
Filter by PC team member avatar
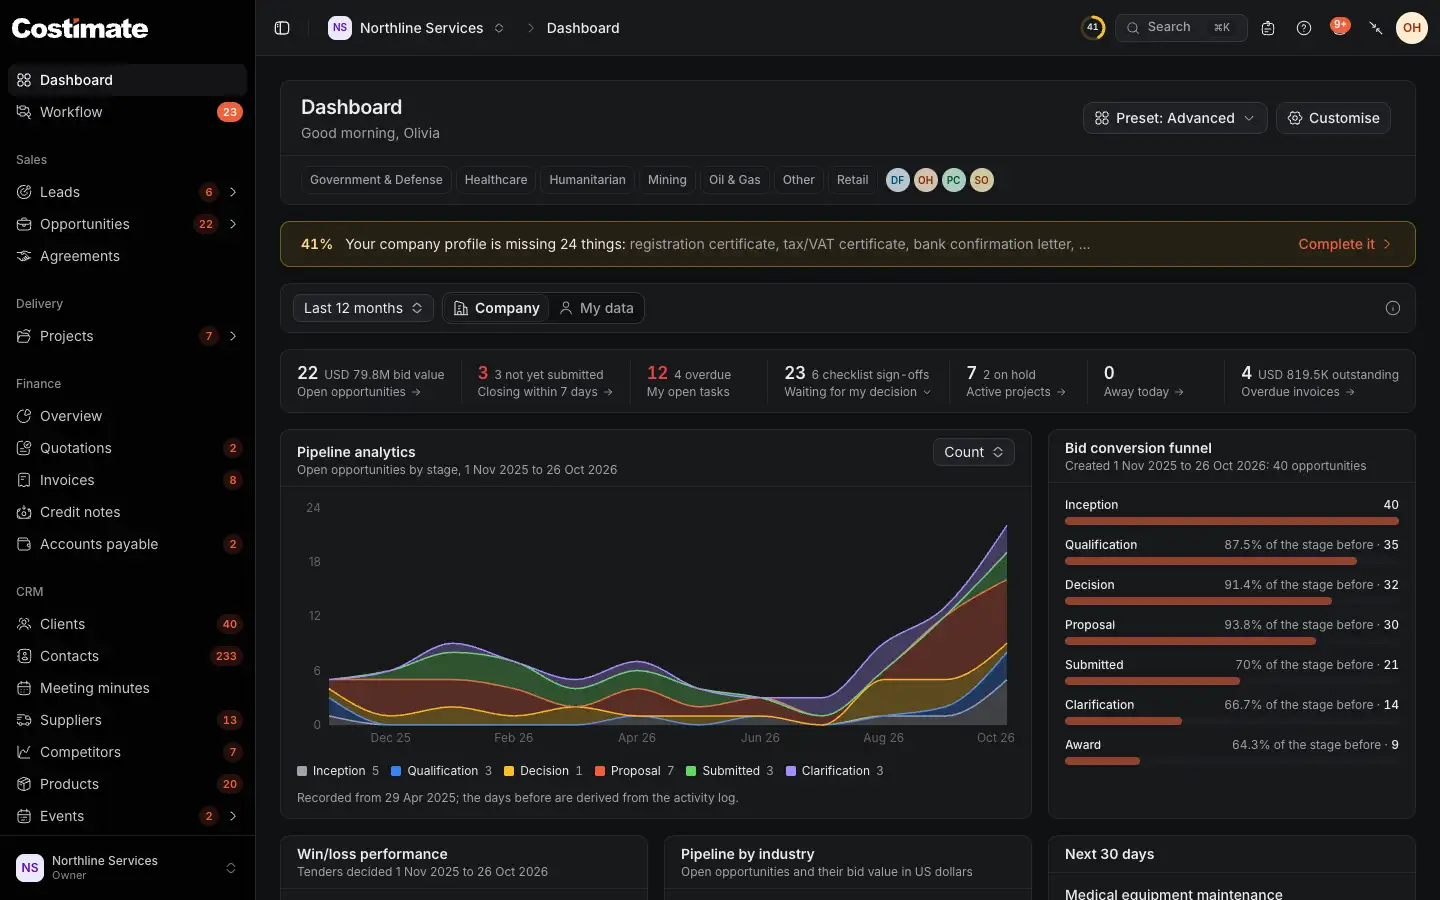954,180
